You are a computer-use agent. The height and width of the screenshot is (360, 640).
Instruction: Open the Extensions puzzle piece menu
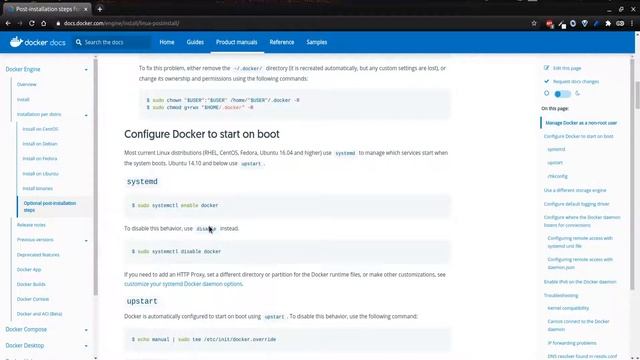coord(608,23)
